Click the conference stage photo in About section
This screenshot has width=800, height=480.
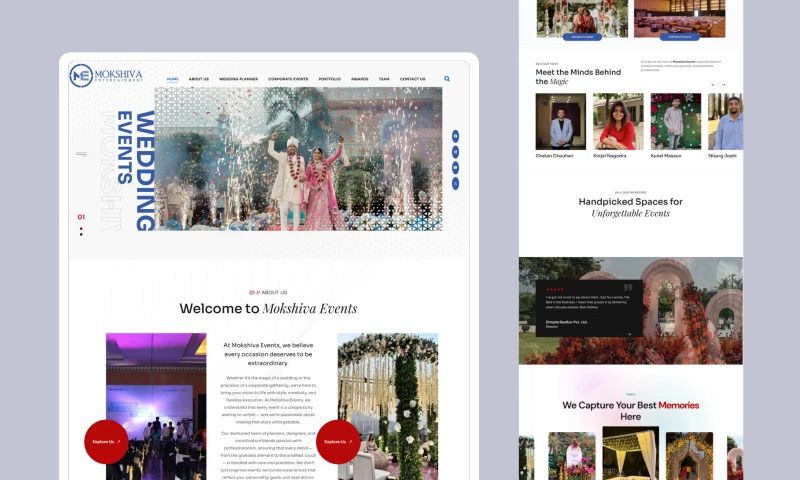(x=156, y=406)
